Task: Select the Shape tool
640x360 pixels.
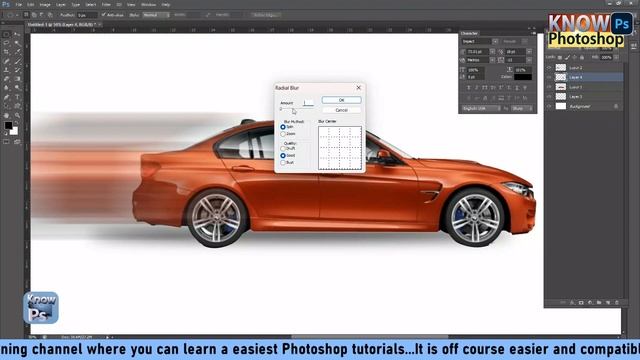Action: tap(17, 106)
